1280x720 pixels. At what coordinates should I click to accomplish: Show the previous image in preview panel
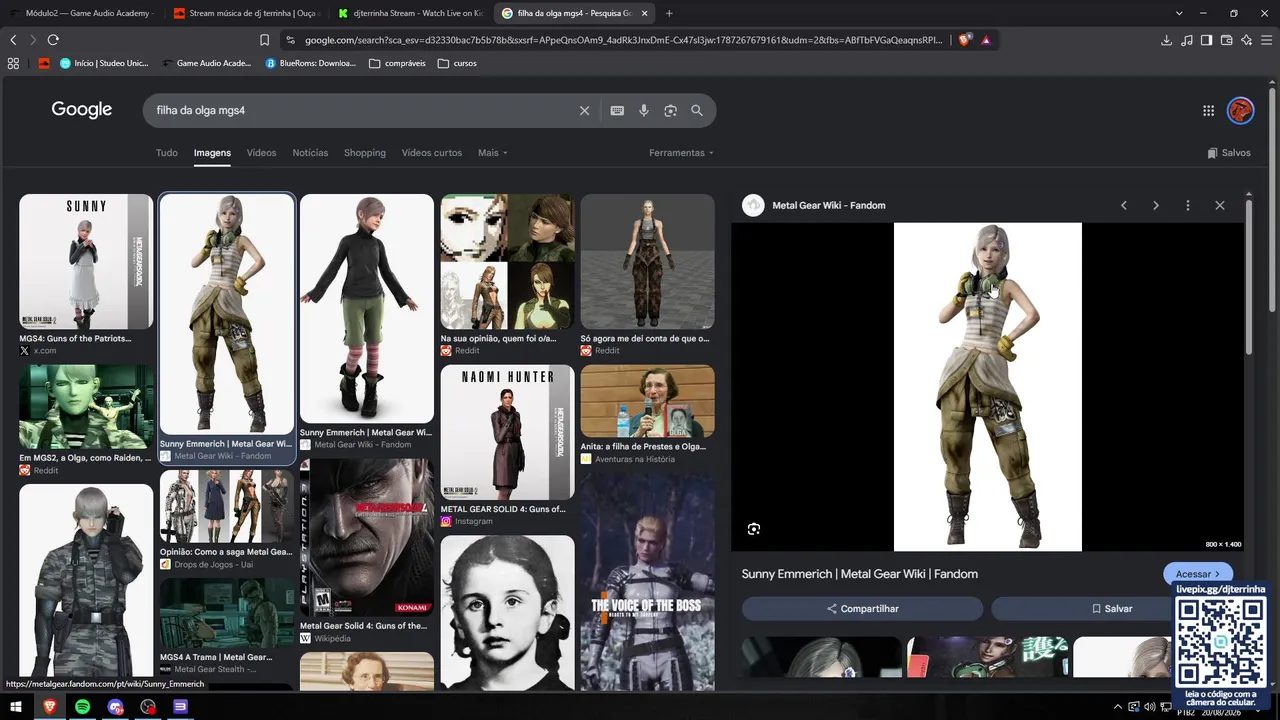coord(1124,205)
